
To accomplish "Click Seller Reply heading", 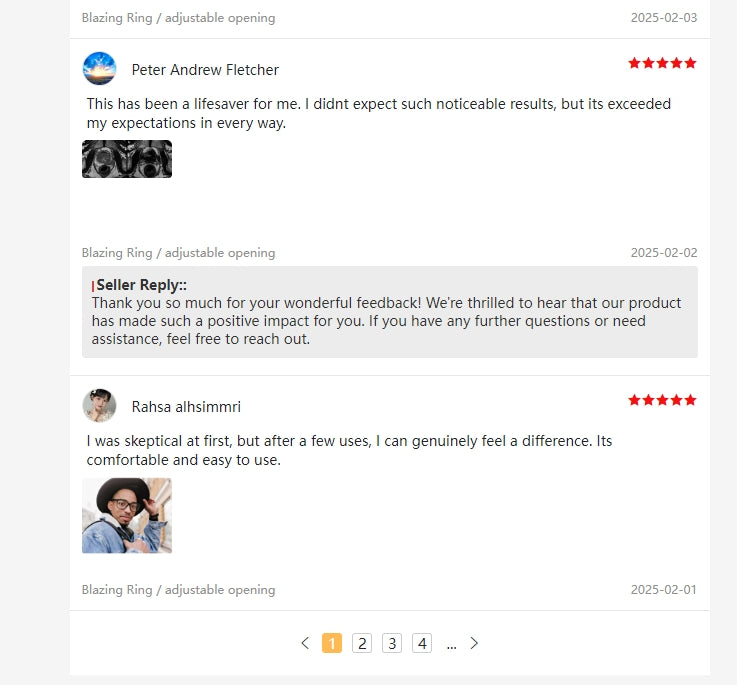I will pyautogui.click(x=141, y=285).
